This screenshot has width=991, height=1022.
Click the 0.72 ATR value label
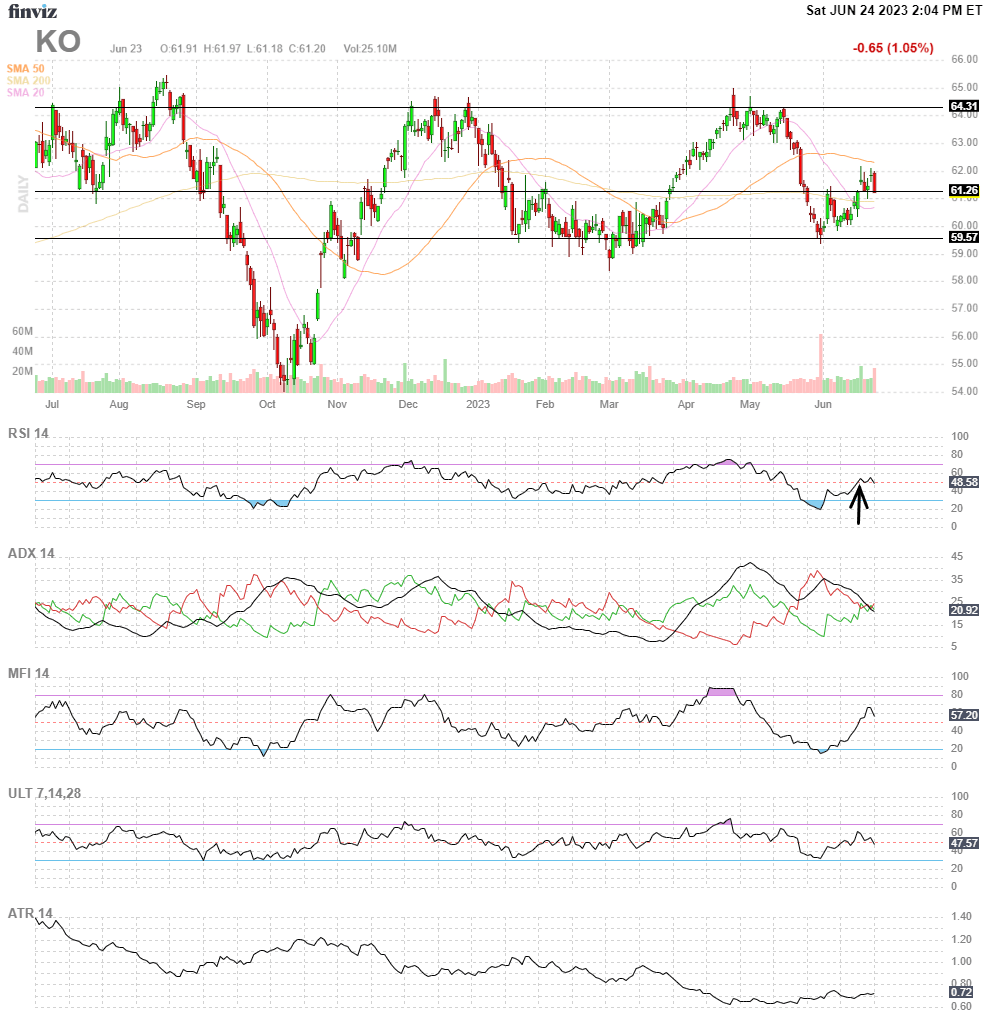point(961,992)
